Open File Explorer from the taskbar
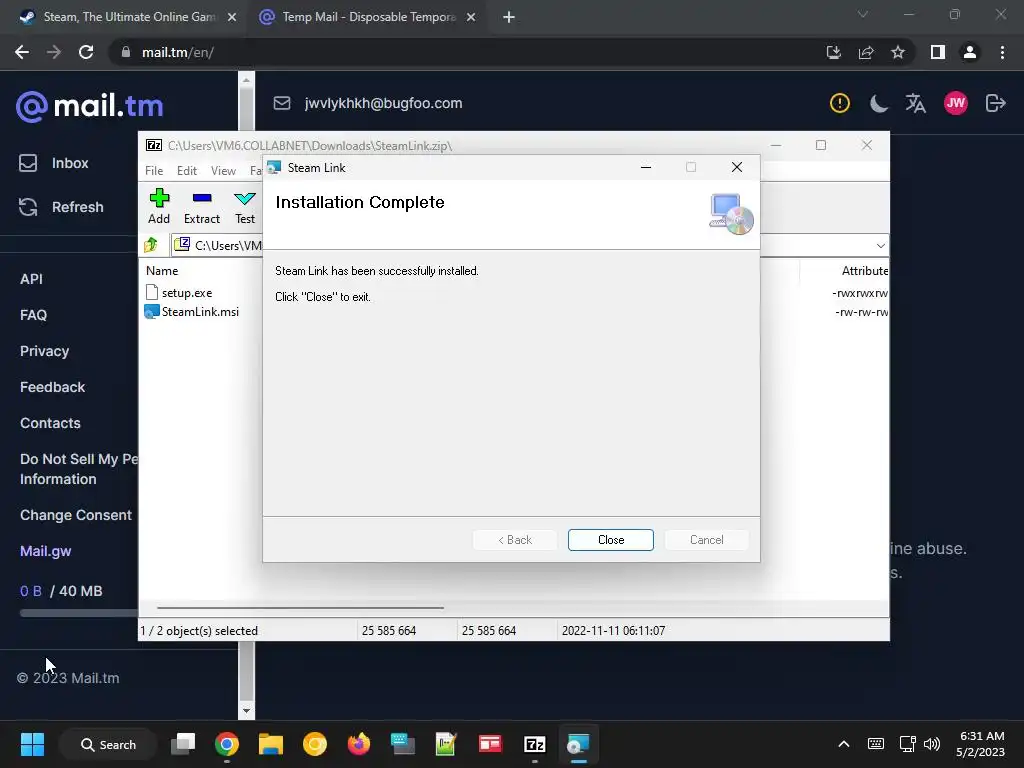1024x768 pixels. [x=270, y=744]
